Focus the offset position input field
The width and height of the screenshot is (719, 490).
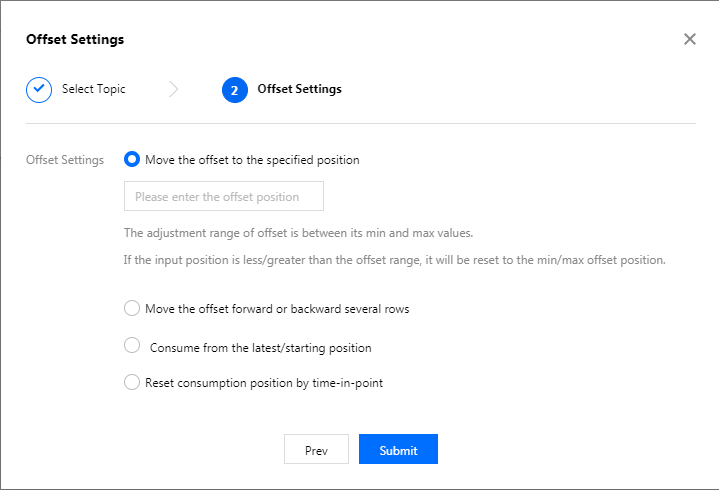pyautogui.click(x=224, y=196)
